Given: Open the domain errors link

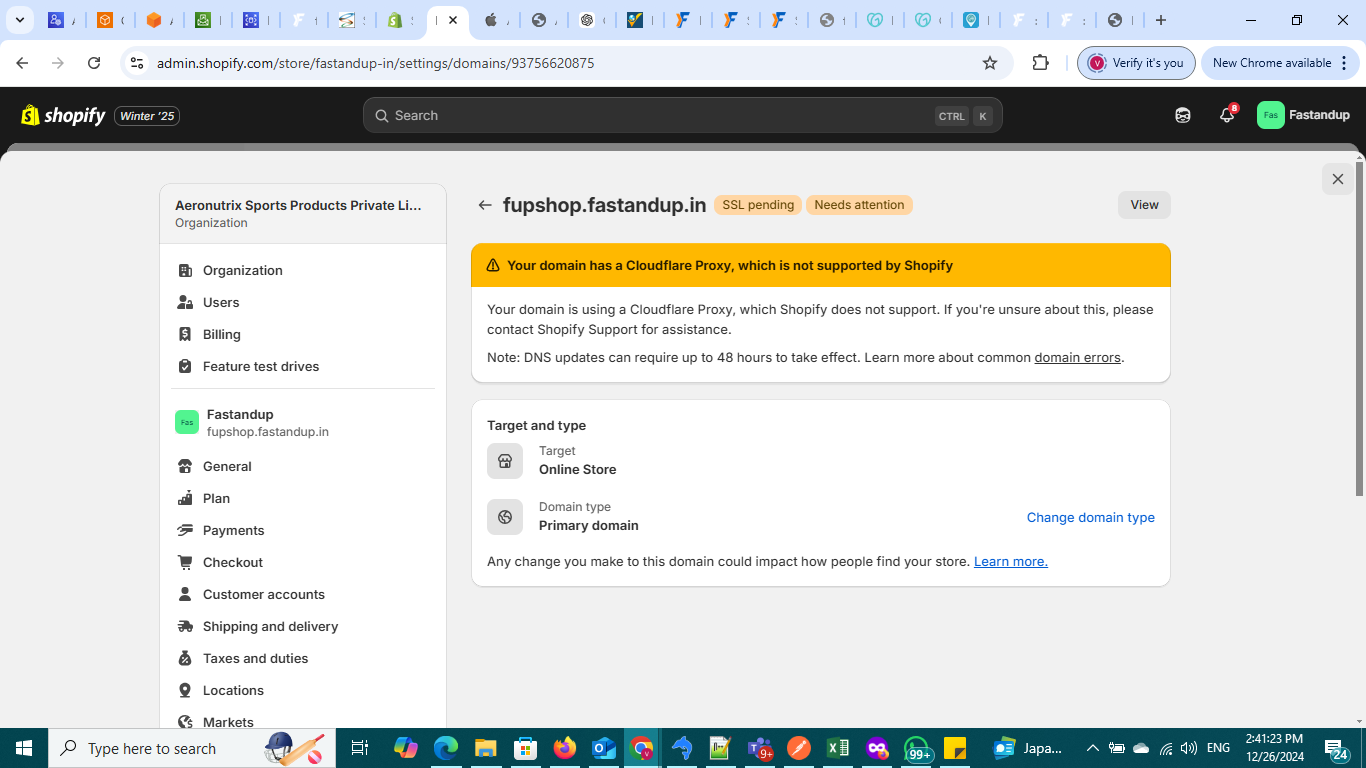Looking at the screenshot, I should [x=1077, y=357].
